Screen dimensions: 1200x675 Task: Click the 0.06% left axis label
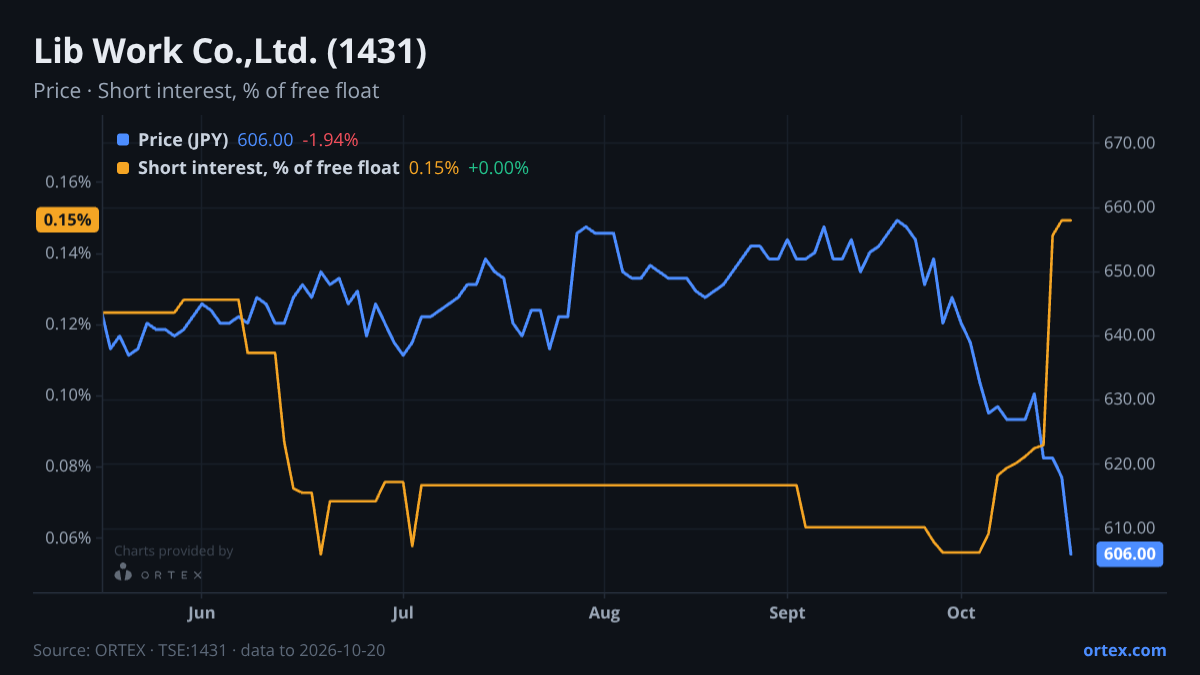(x=68, y=538)
